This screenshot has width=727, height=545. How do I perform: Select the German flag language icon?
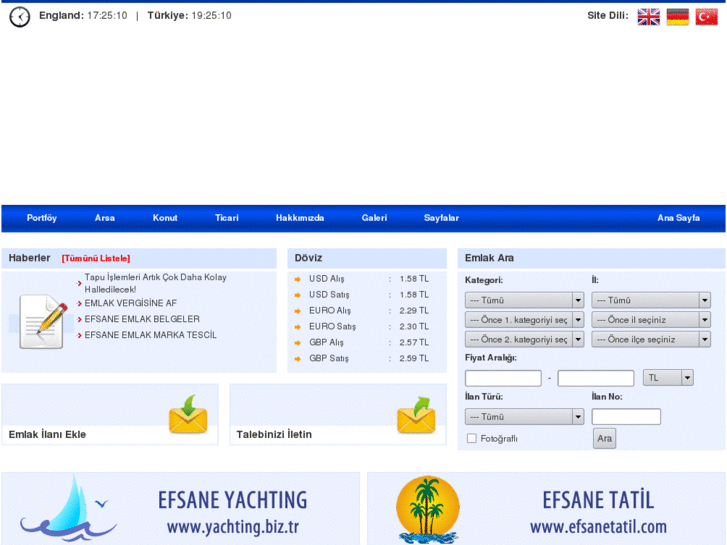click(677, 16)
